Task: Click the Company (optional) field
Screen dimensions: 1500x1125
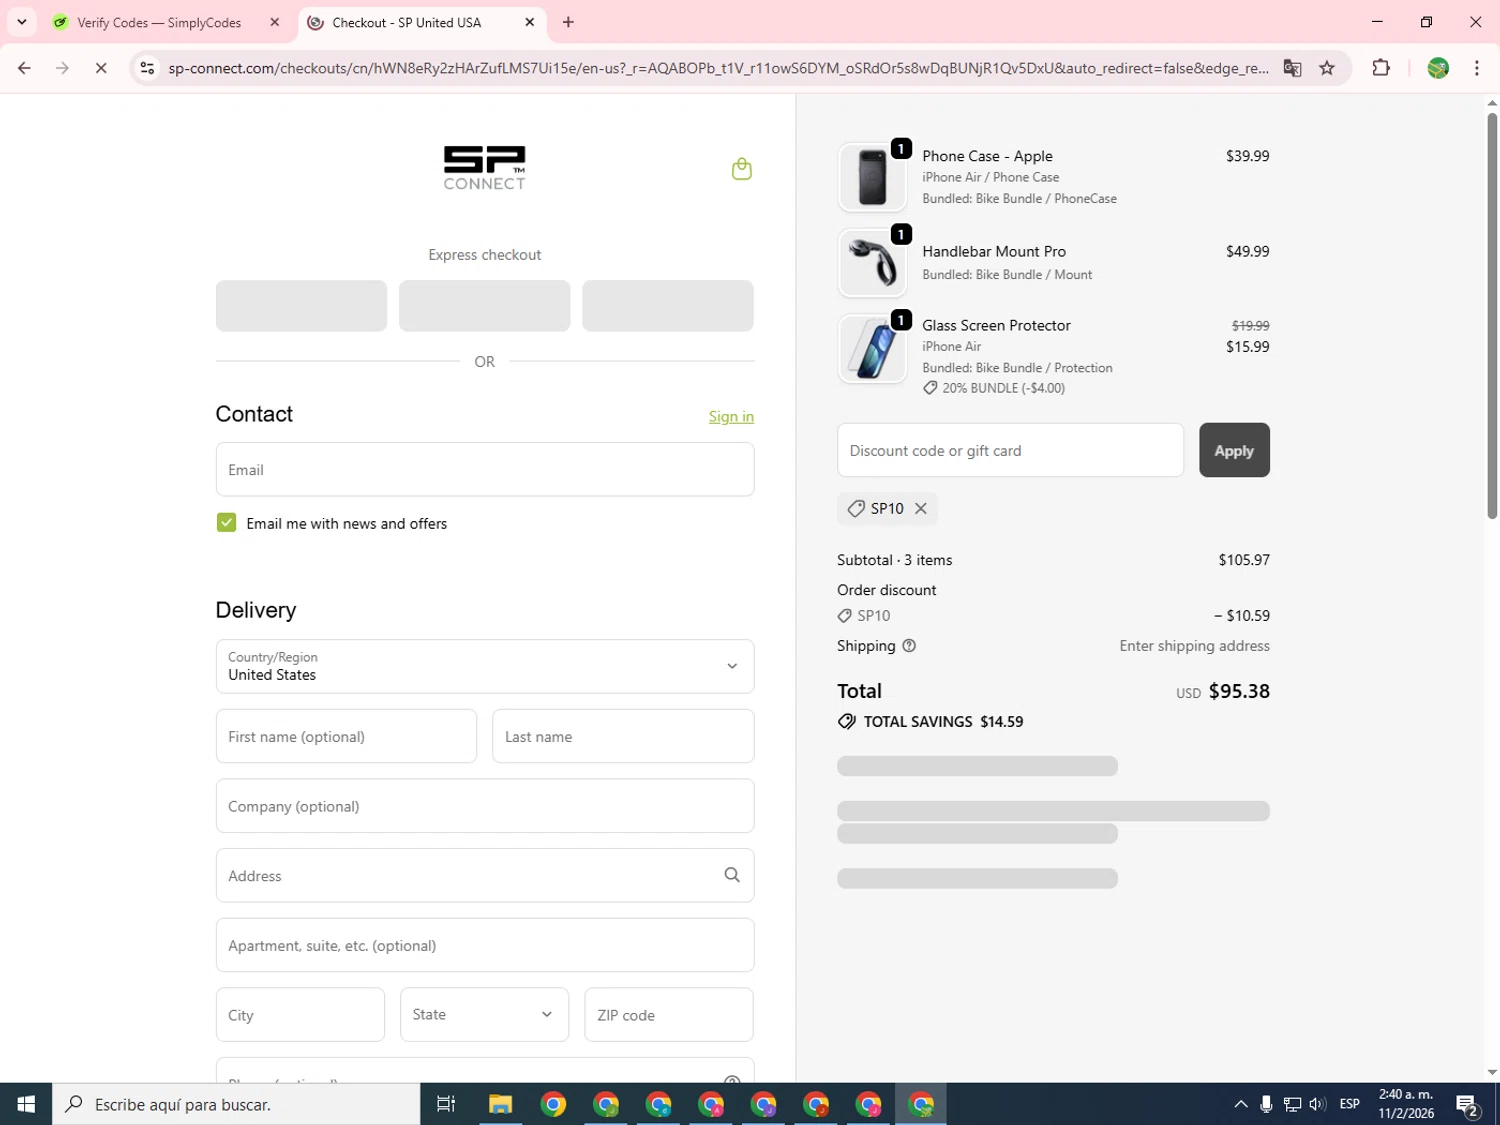Action: 485,806
